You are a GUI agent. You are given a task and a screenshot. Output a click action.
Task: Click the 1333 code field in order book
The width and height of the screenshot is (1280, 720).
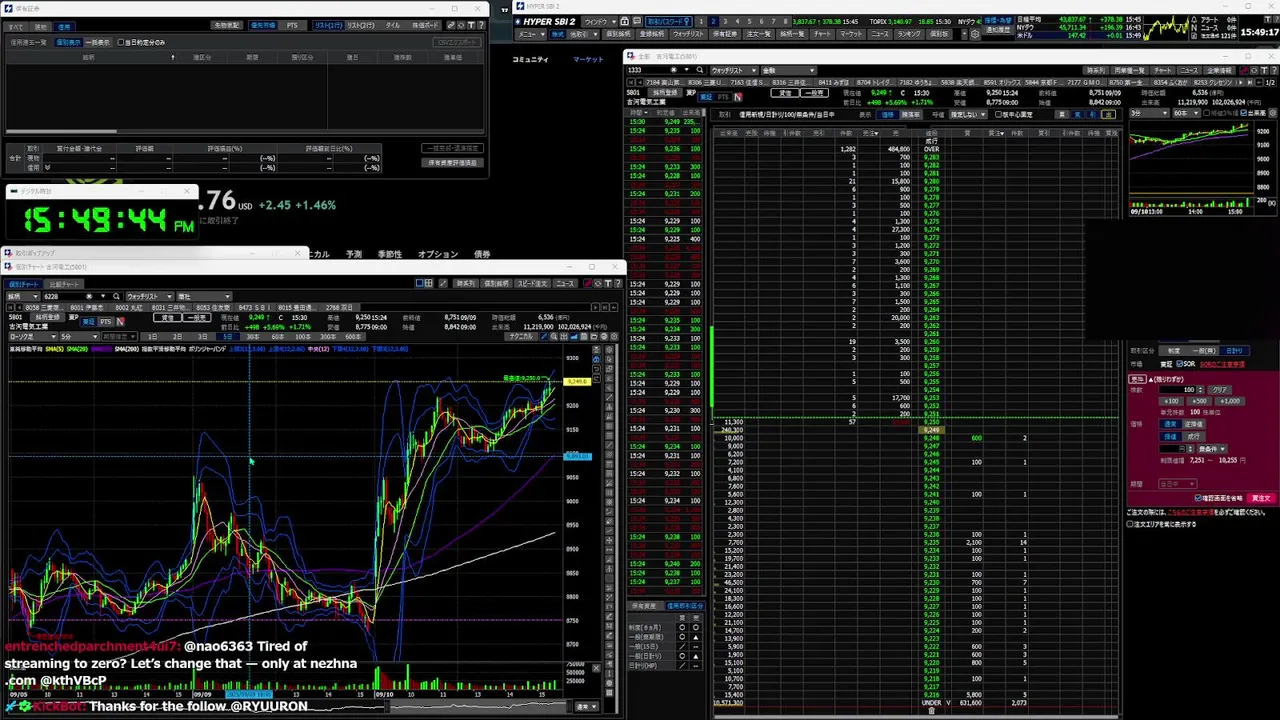click(x=647, y=70)
